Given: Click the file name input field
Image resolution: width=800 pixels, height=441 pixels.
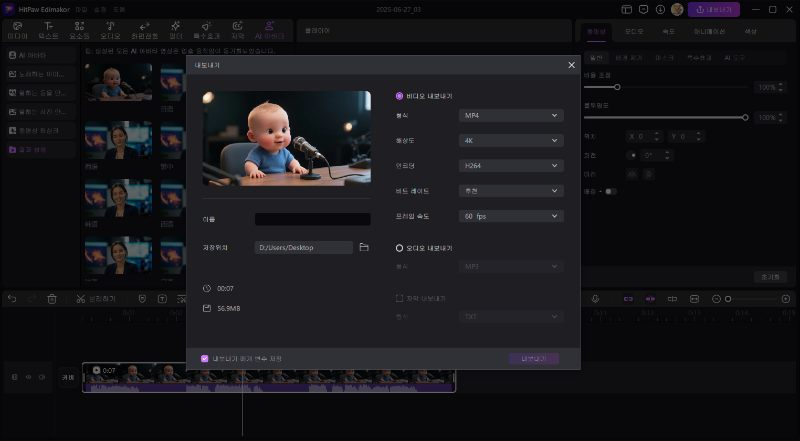Looking at the screenshot, I should point(312,219).
